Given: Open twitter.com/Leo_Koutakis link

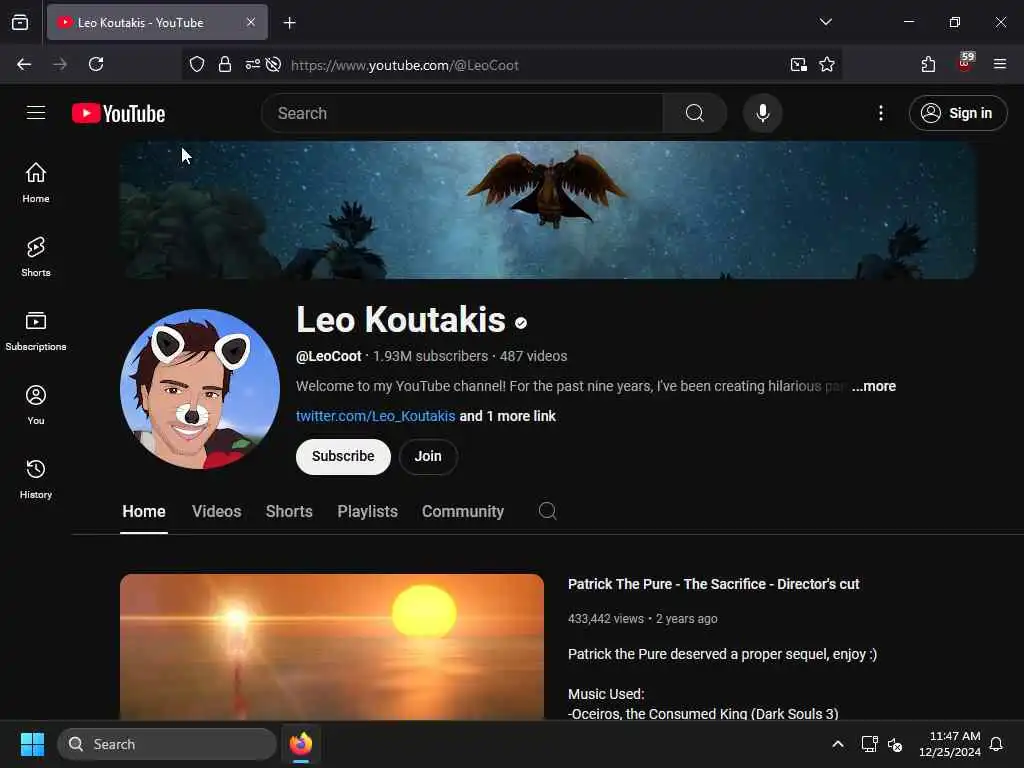Looking at the screenshot, I should click(x=376, y=416).
